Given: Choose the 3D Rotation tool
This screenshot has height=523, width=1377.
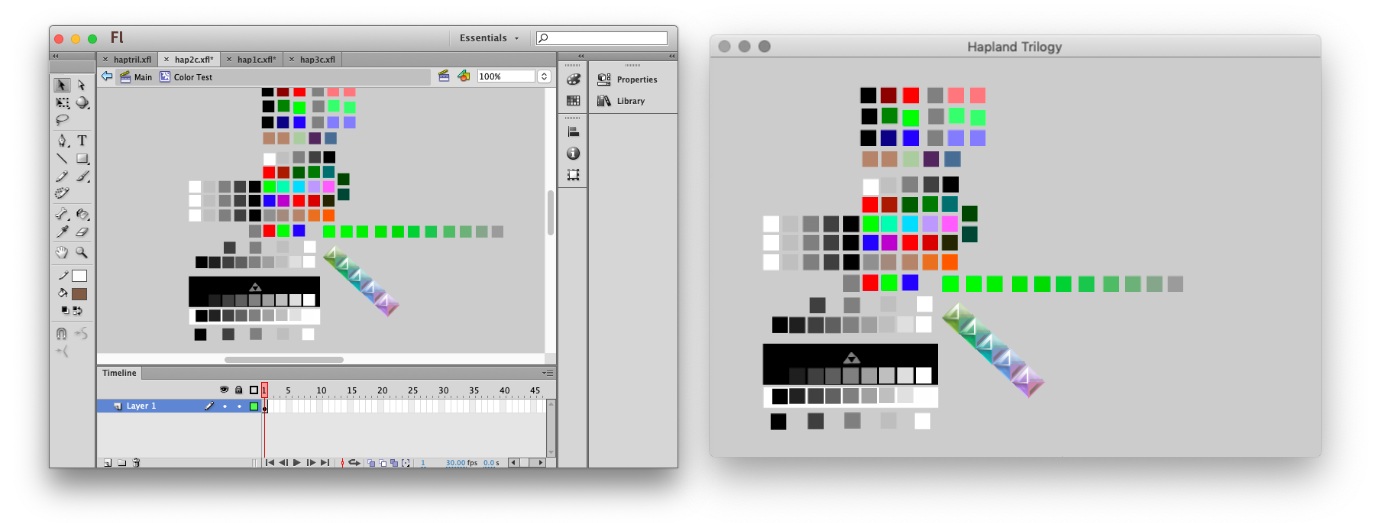Looking at the screenshot, I should (82, 103).
